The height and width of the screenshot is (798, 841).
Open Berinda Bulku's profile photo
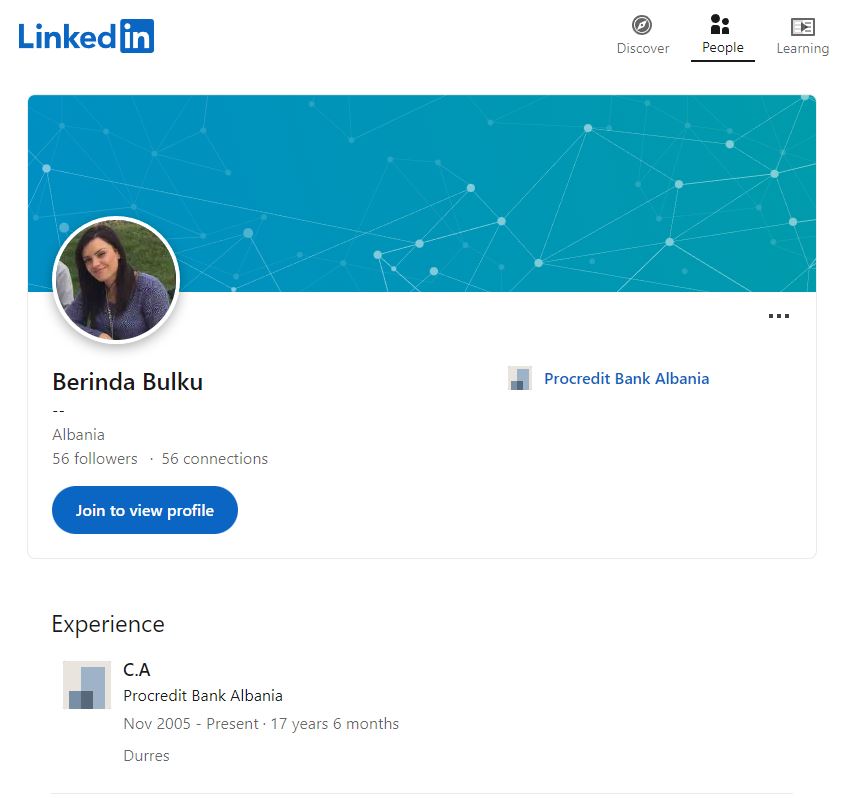116,280
